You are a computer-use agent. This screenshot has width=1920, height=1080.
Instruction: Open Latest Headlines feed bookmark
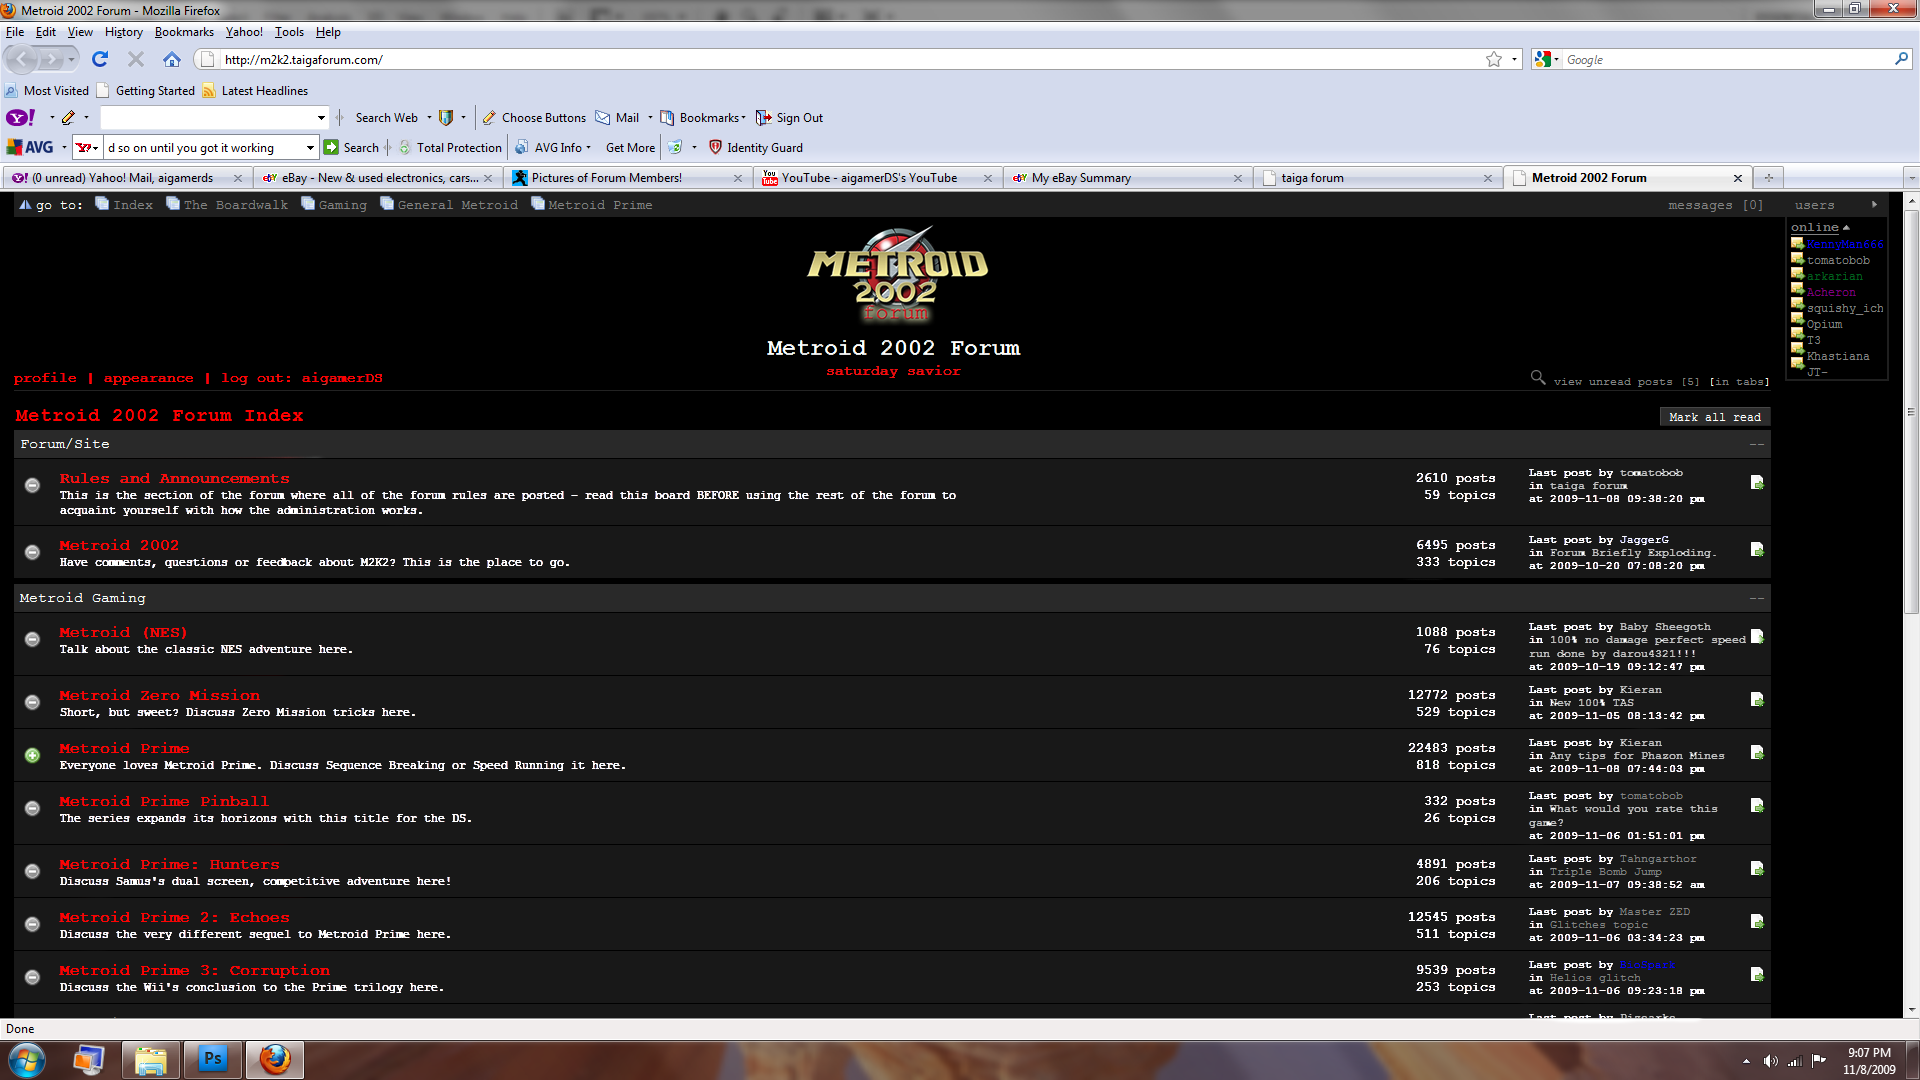pyautogui.click(x=255, y=91)
